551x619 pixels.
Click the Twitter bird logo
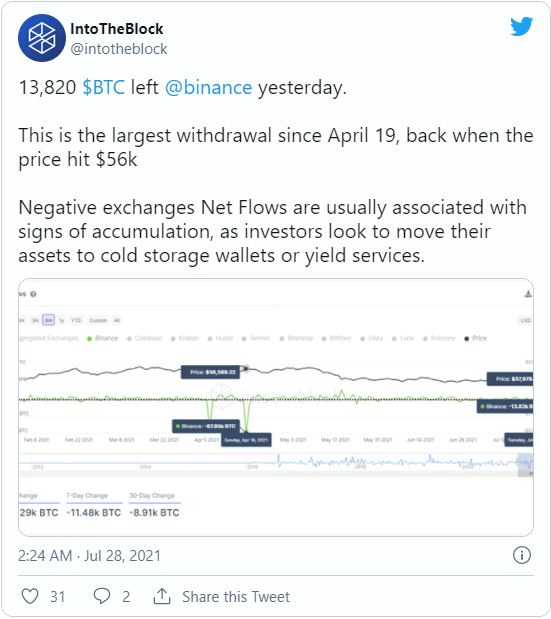coord(521,27)
